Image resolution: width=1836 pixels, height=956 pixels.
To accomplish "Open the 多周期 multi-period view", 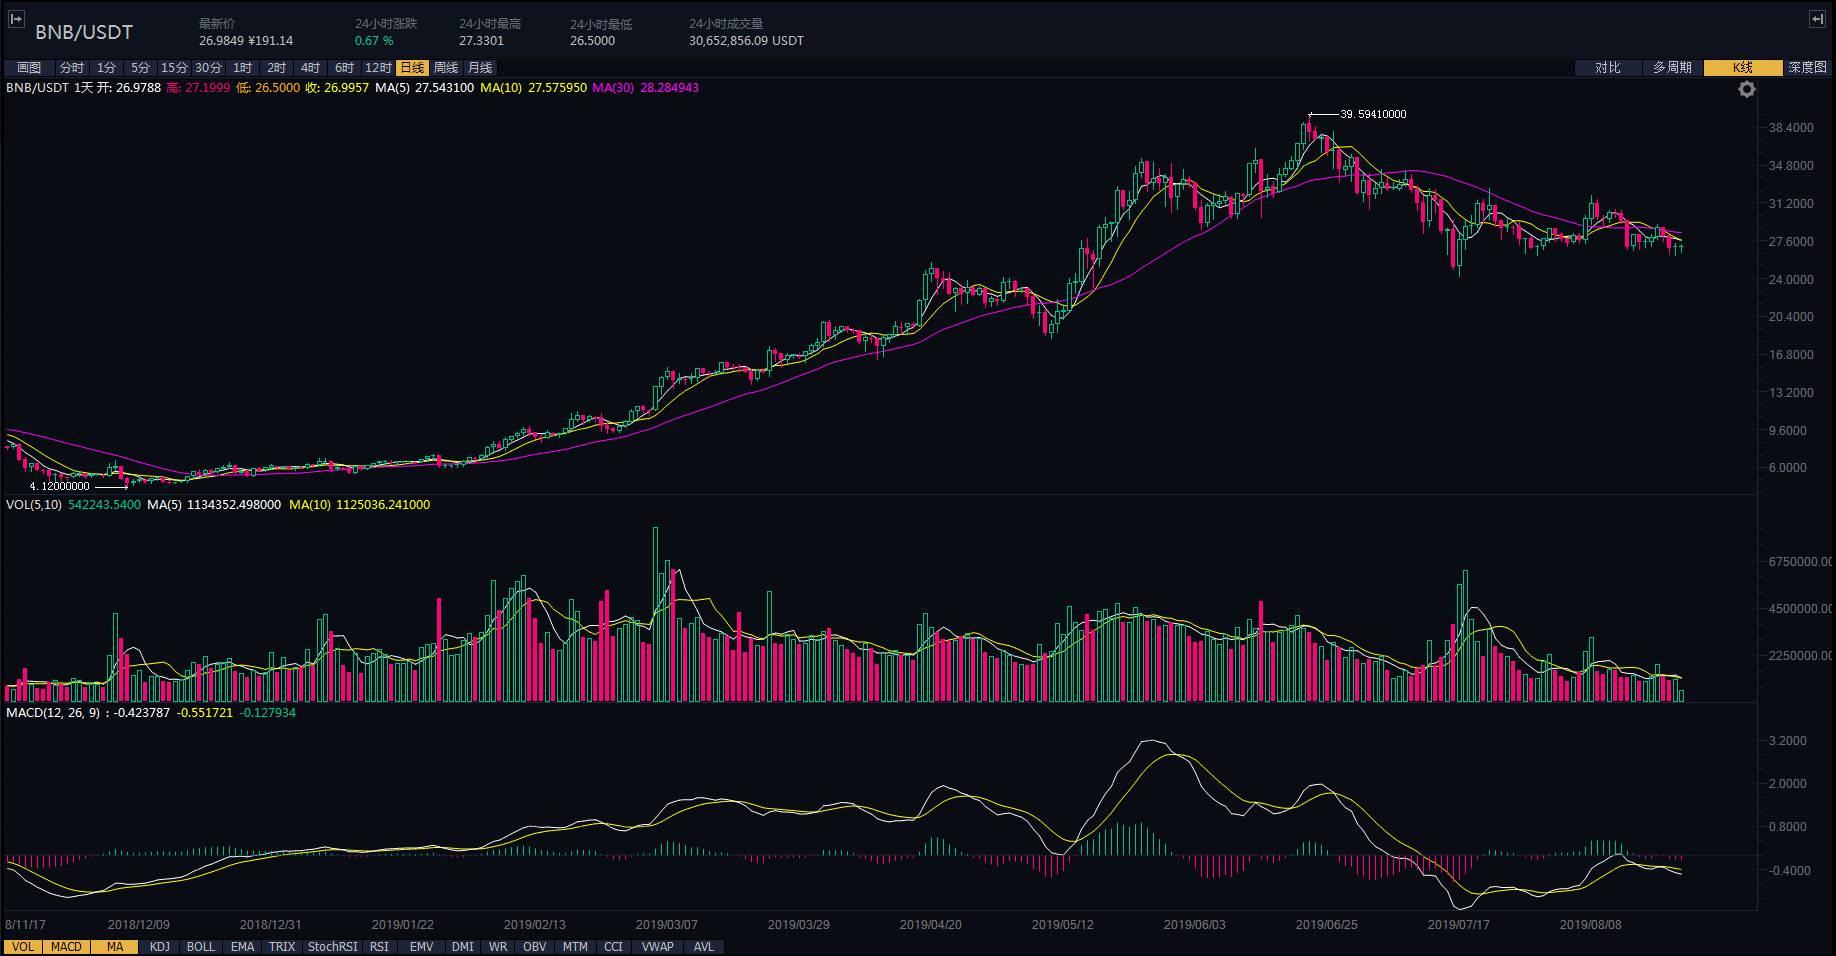I will pyautogui.click(x=1672, y=68).
